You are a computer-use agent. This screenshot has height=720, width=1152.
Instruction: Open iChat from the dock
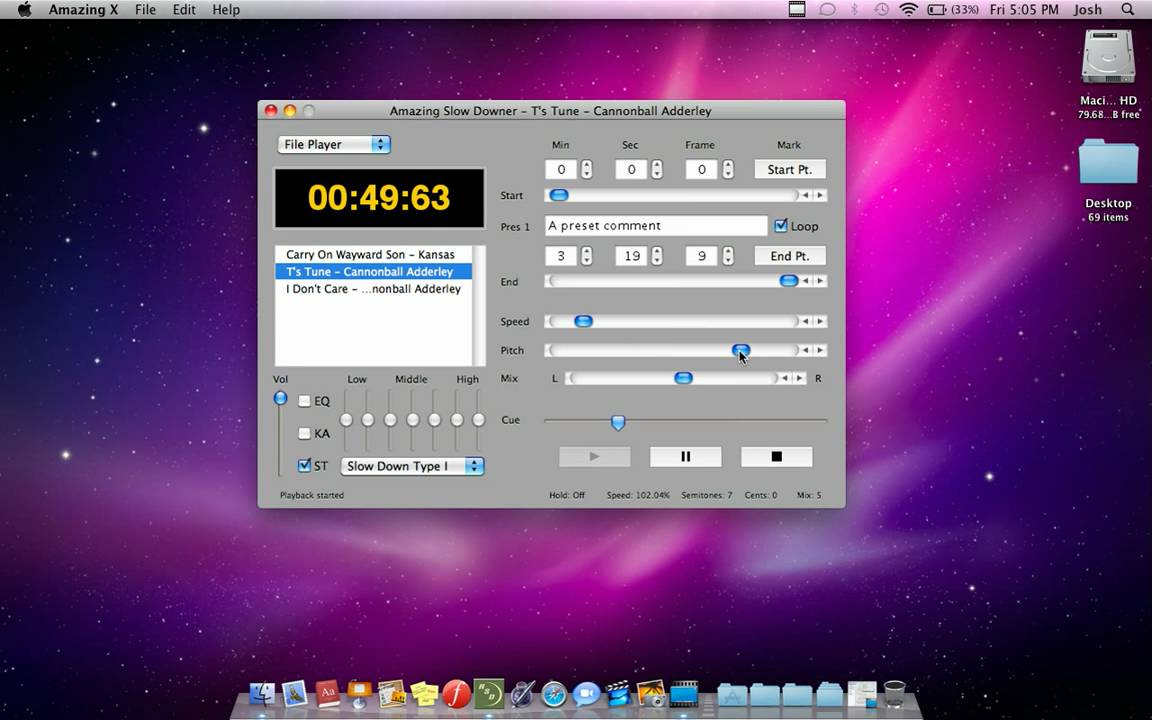coord(586,694)
